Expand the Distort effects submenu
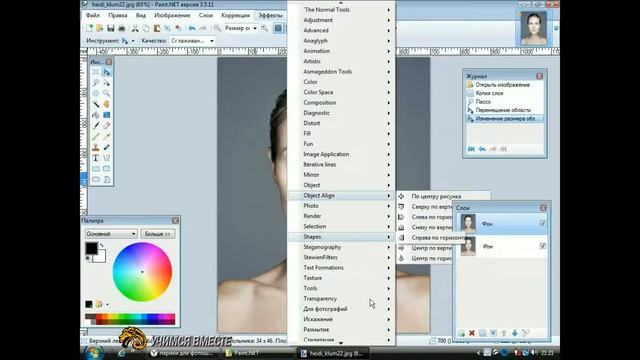640x360 pixels. tap(341, 123)
